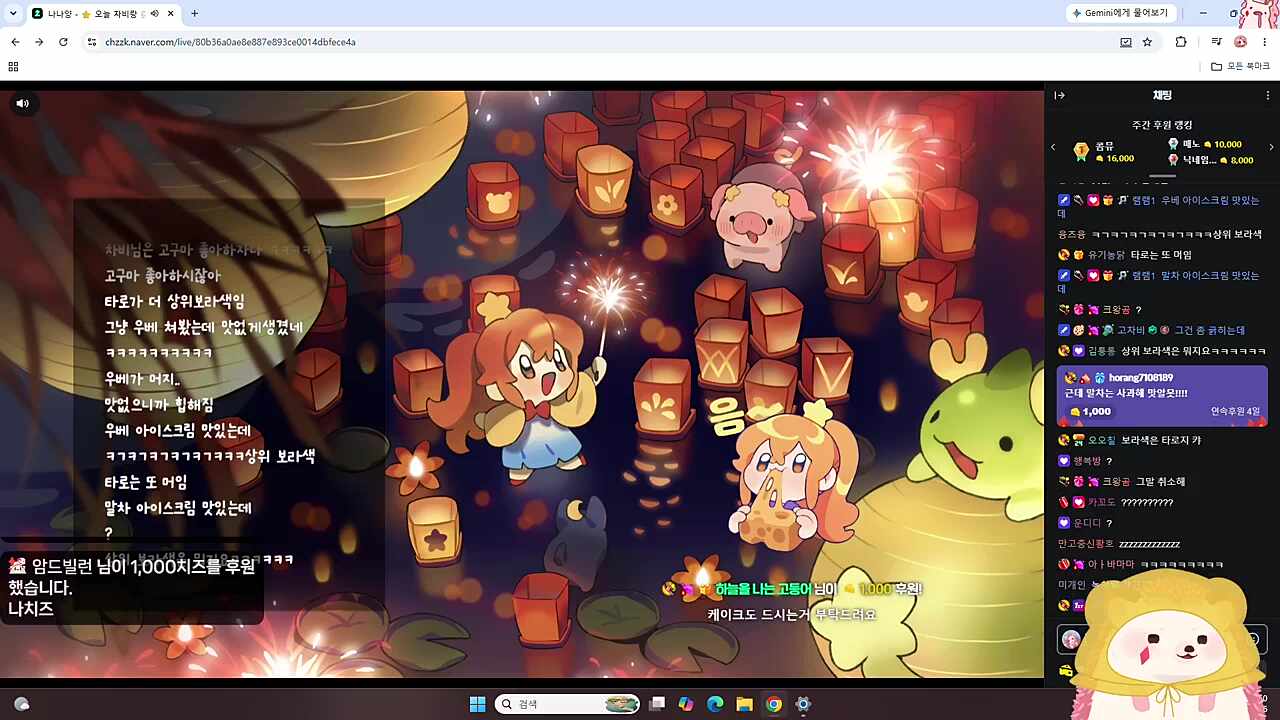Click username 오오칠 in chat
Screen dimensions: 1280x720
tap(1102, 440)
